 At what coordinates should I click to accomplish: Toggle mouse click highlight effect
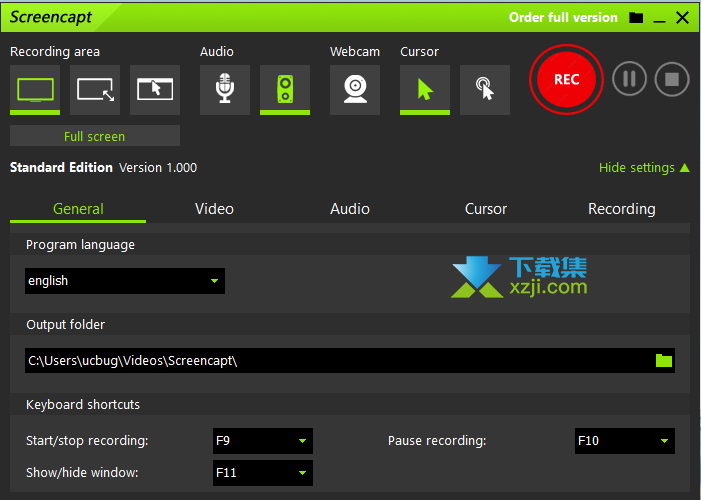click(x=485, y=89)
